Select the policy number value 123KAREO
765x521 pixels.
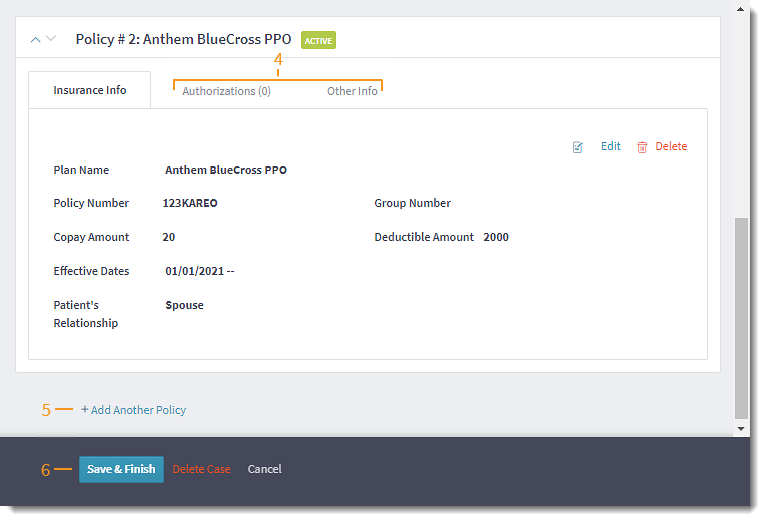[x=190, y=203]
